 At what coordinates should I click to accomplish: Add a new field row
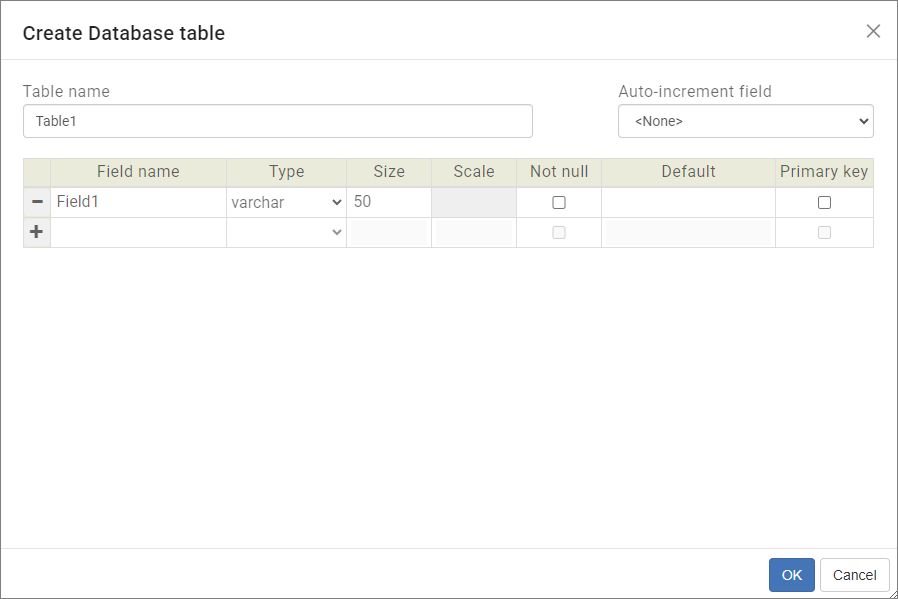tap(36, 232)
